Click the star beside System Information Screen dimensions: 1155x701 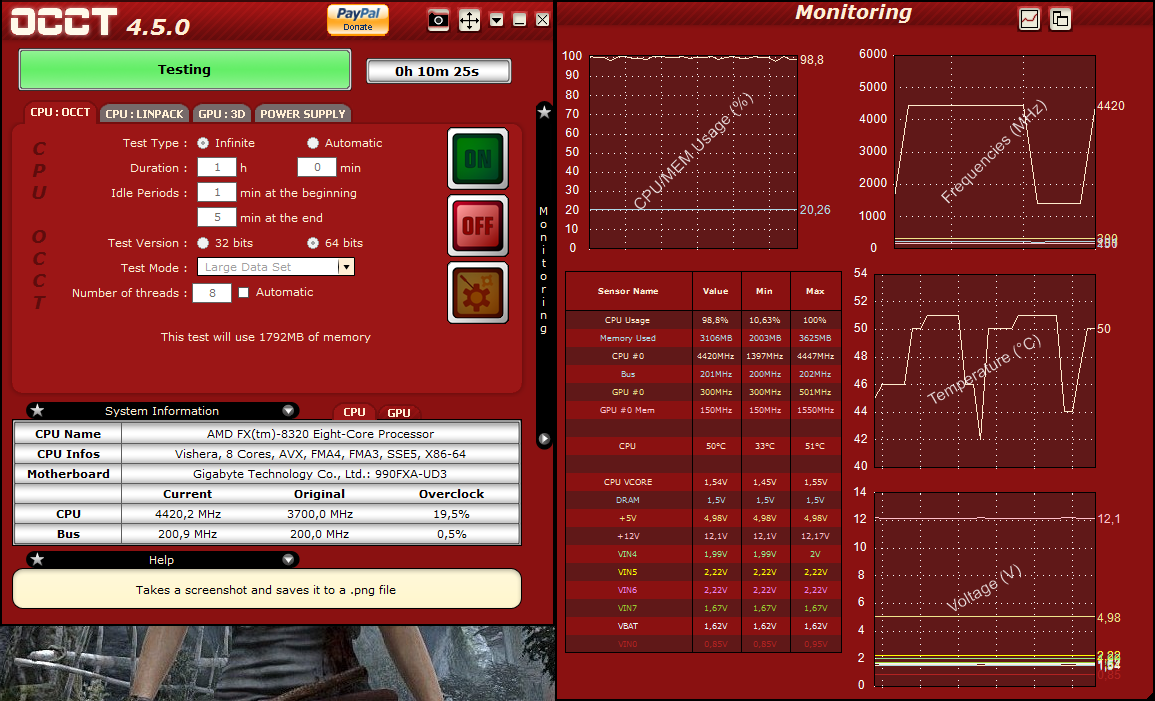(x=38, y=411)
